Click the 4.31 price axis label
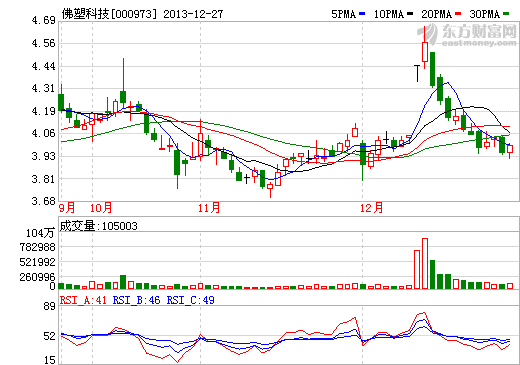 tap(43, 88)
